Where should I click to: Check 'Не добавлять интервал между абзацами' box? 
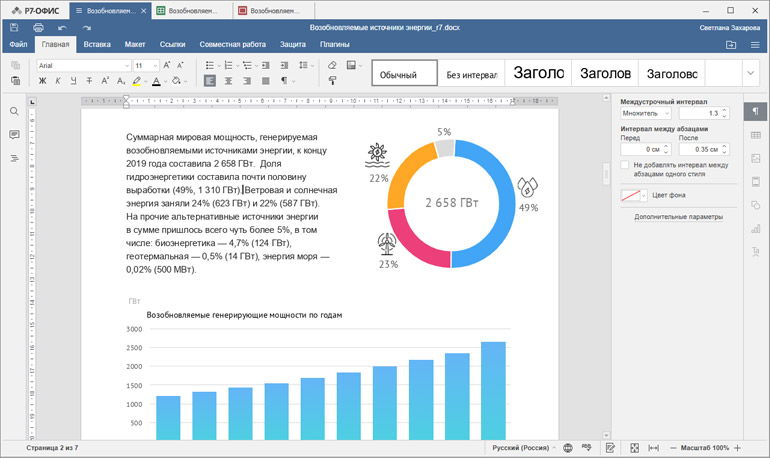tap(625, 164)
